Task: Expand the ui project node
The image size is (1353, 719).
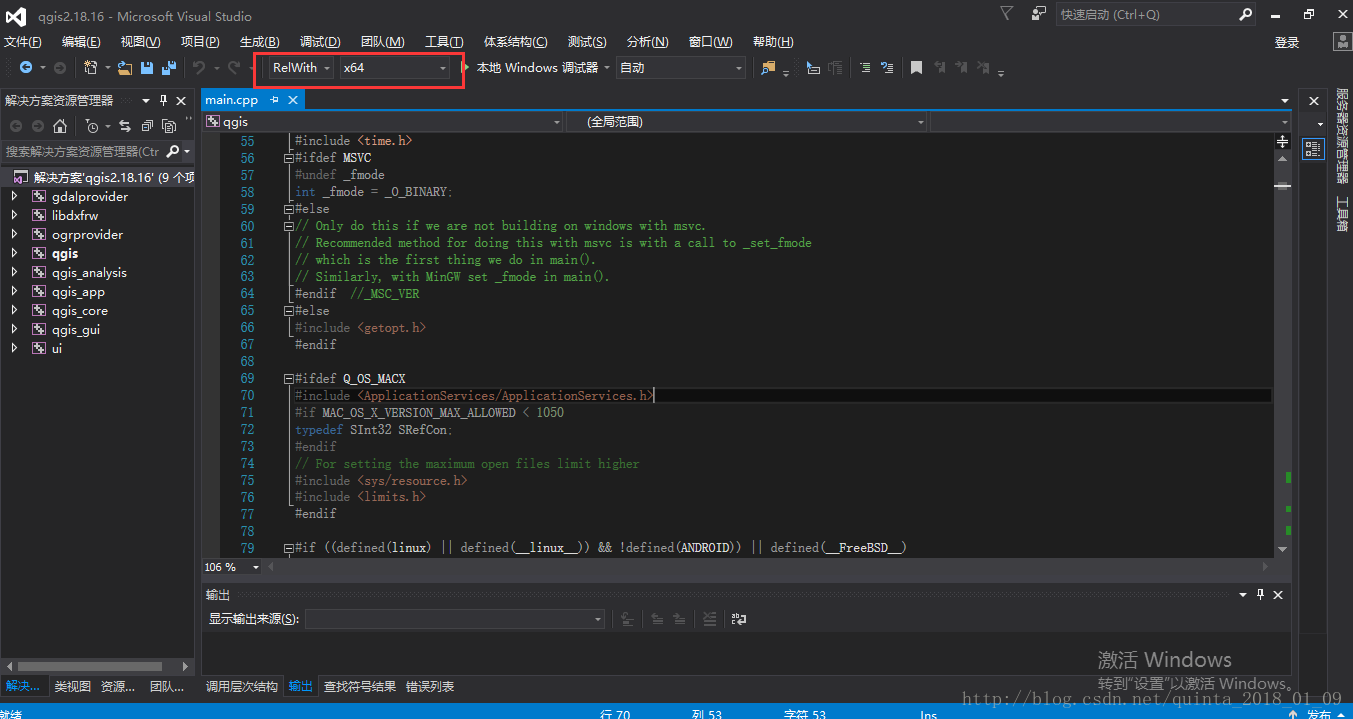Action: (x=14, y=348)
